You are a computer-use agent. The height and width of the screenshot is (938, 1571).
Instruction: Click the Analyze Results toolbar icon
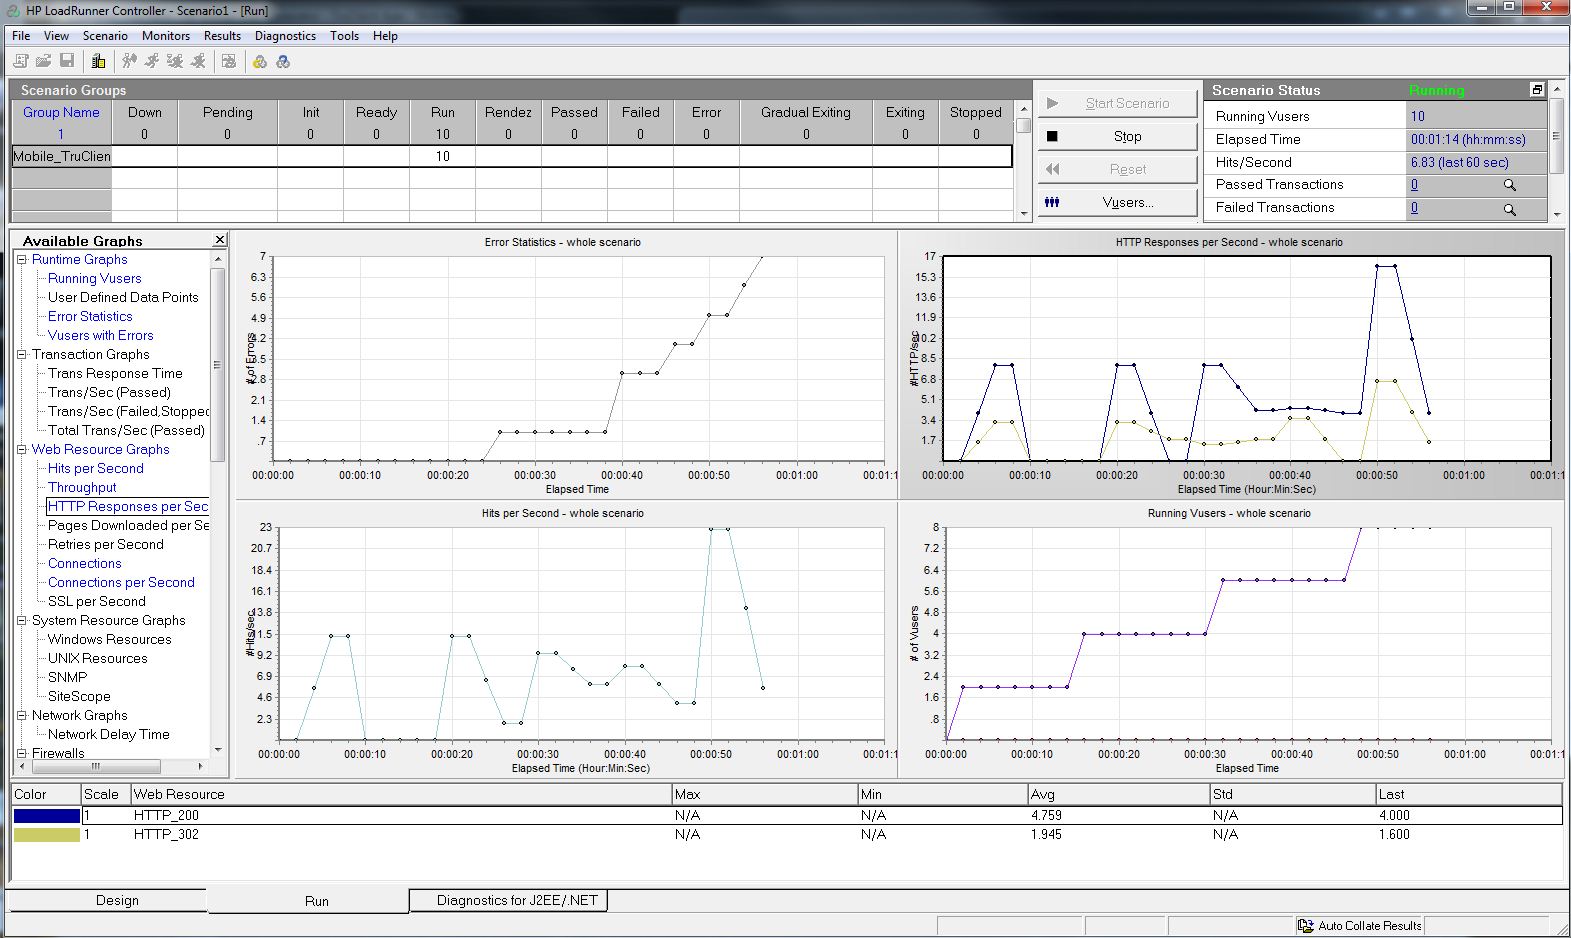point(229,61)
